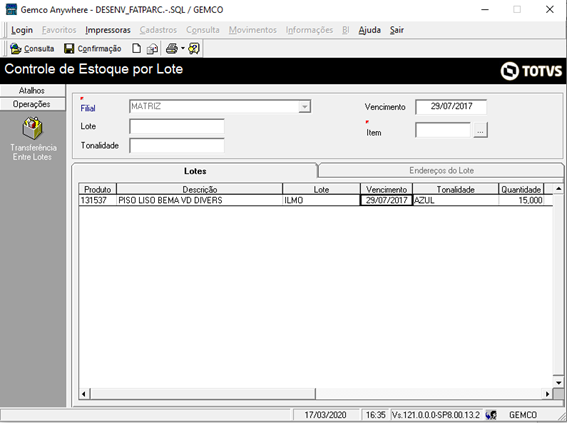Click the Vencimento date field
The height and width of the screenshot is (423, 567).
click(x=451, y=107)
